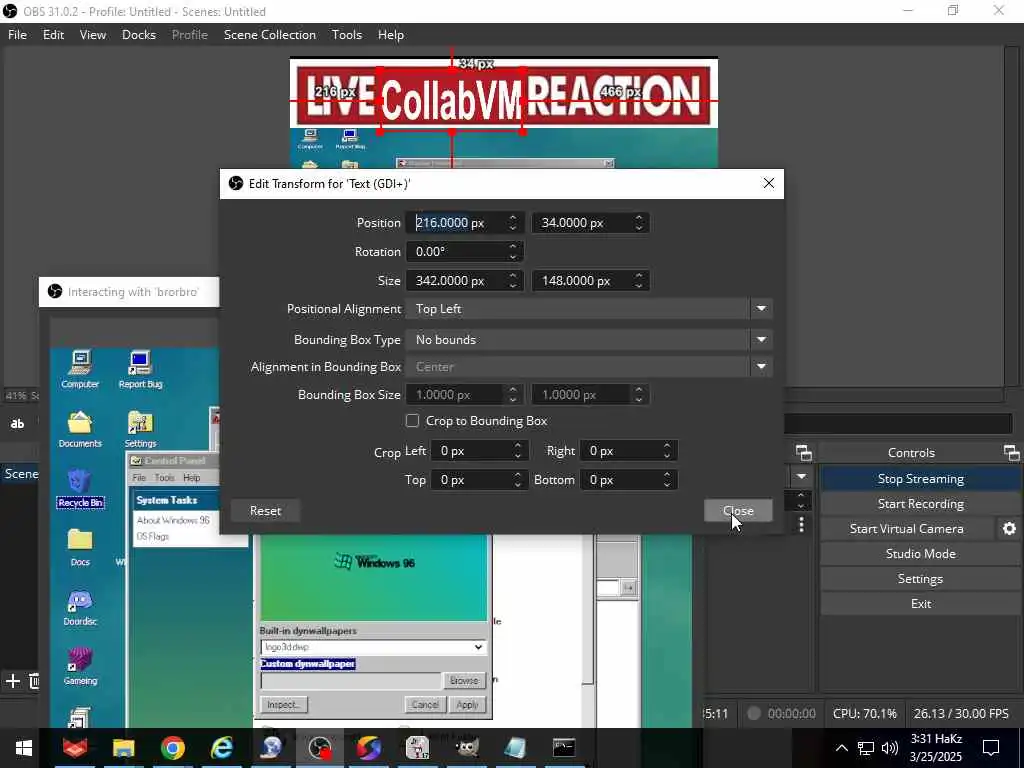
Task: Open notification center icon
Action: pyautogui.click(x=991, y=748)
